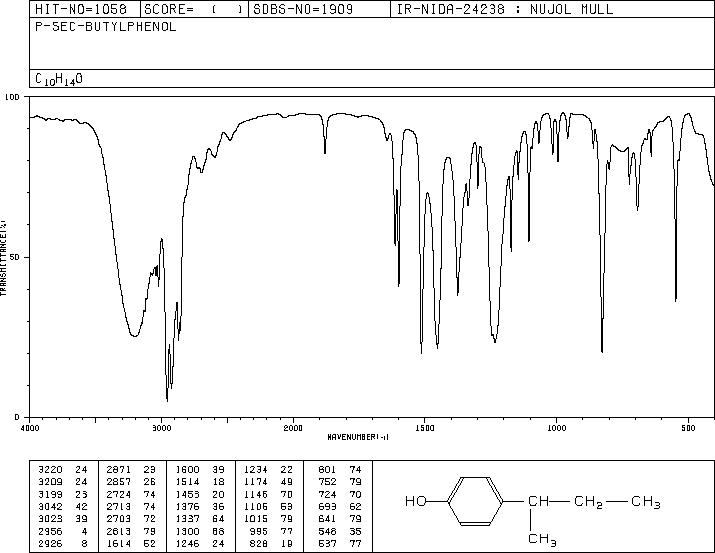Select the WAVENUMBER axis title
The height and width of the screenshot is (553, 715).
click(358, 437)
